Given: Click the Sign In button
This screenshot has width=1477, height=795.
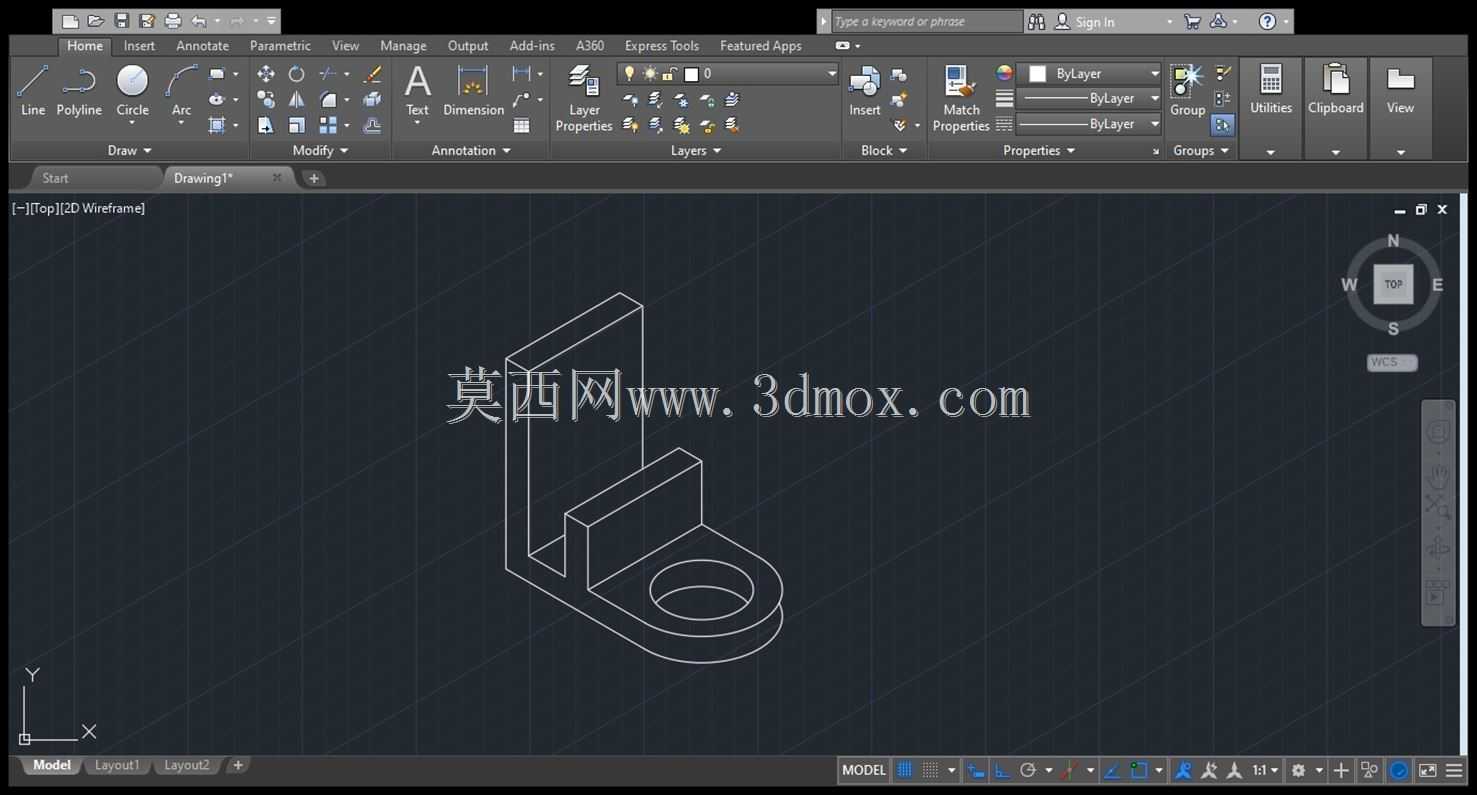Looking at the screenshot, I should [x=1085, y=21].
